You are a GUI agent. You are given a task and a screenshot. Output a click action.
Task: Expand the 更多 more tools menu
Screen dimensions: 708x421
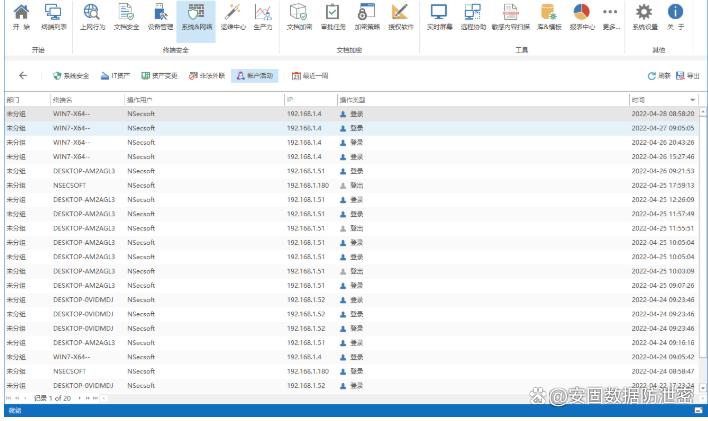pyautogui.click(x=610, y=16)
